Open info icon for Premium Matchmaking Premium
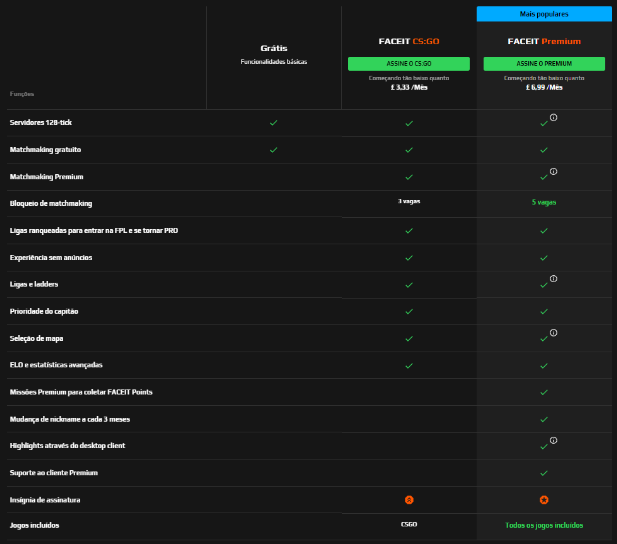Screen dimensions: 617x544 coord(553,171)
